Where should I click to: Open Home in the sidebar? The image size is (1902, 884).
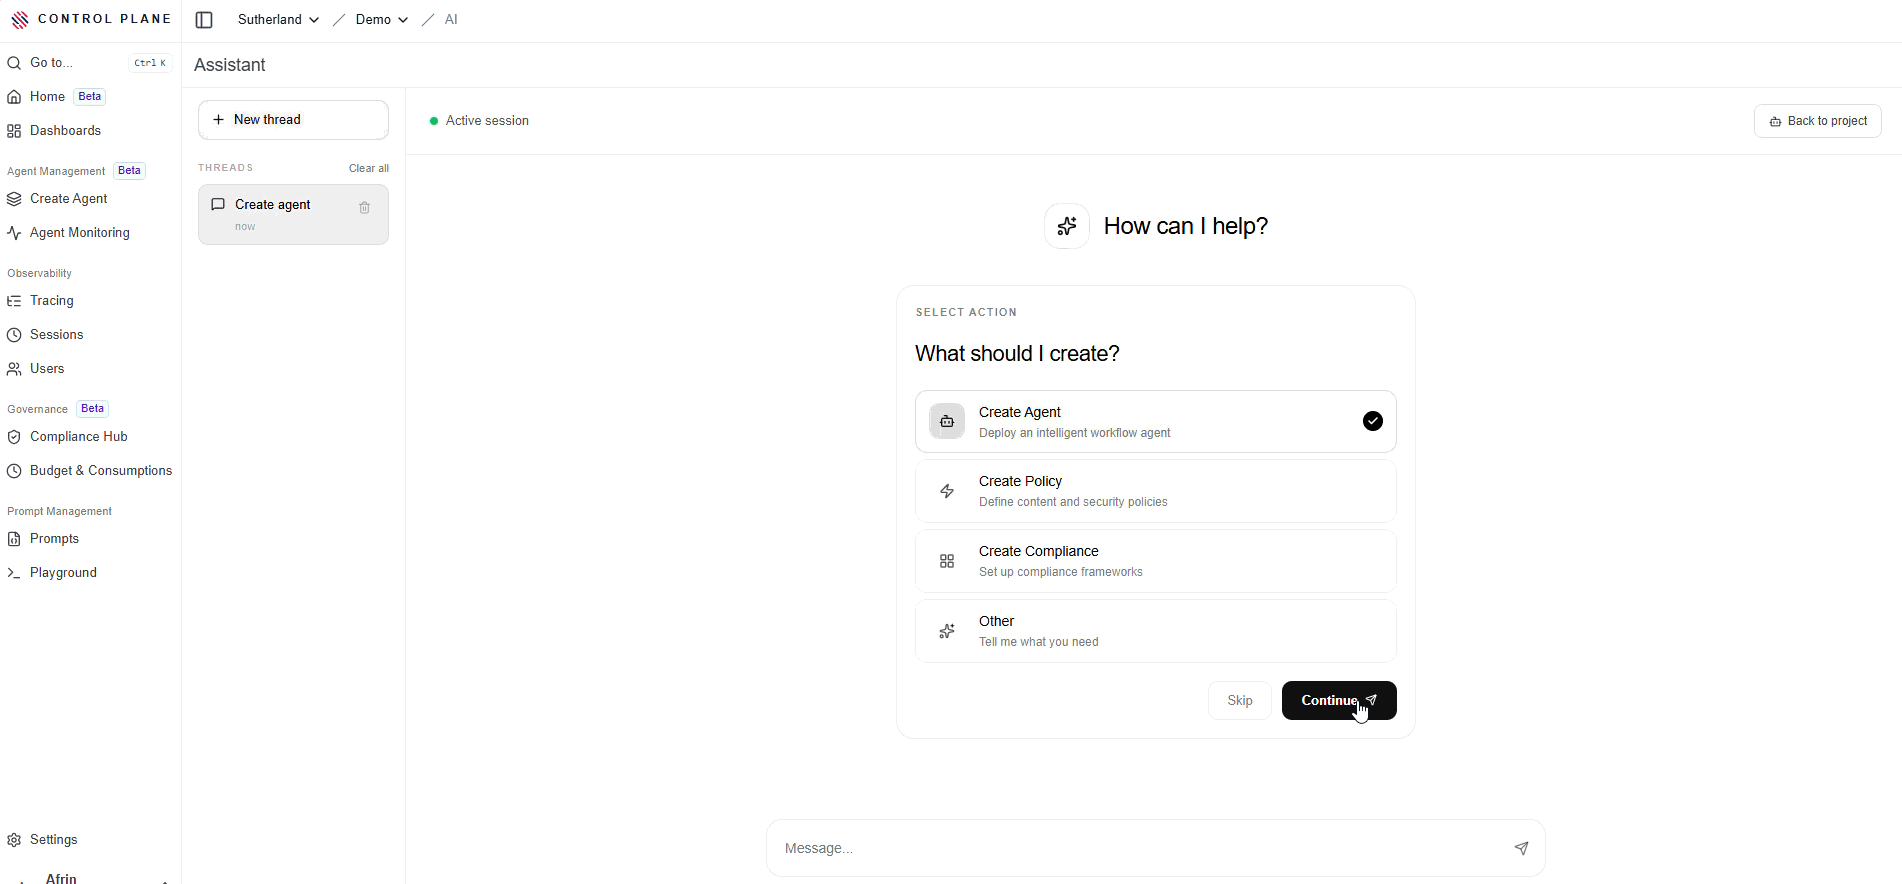[47, 97]
